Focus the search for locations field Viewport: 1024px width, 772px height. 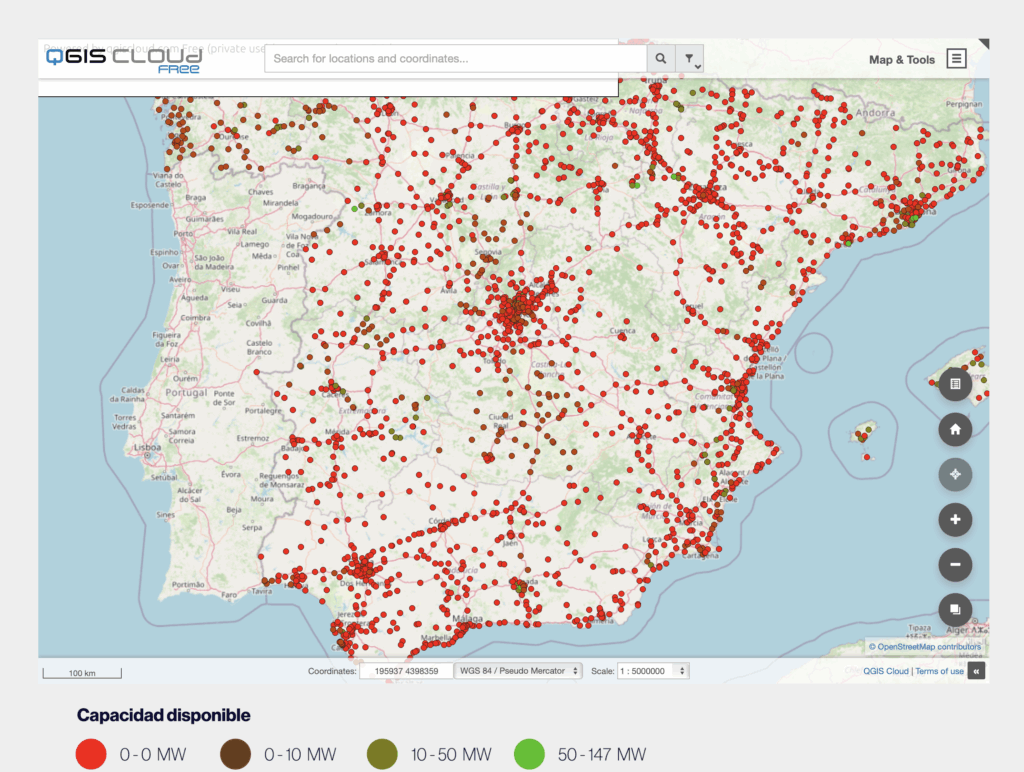click(456, 59)
